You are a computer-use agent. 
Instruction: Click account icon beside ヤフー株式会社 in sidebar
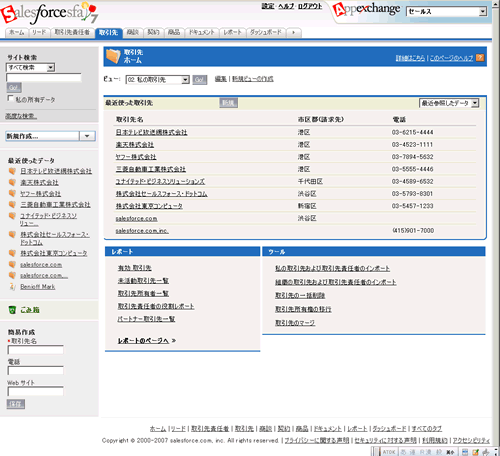[12, 193]
